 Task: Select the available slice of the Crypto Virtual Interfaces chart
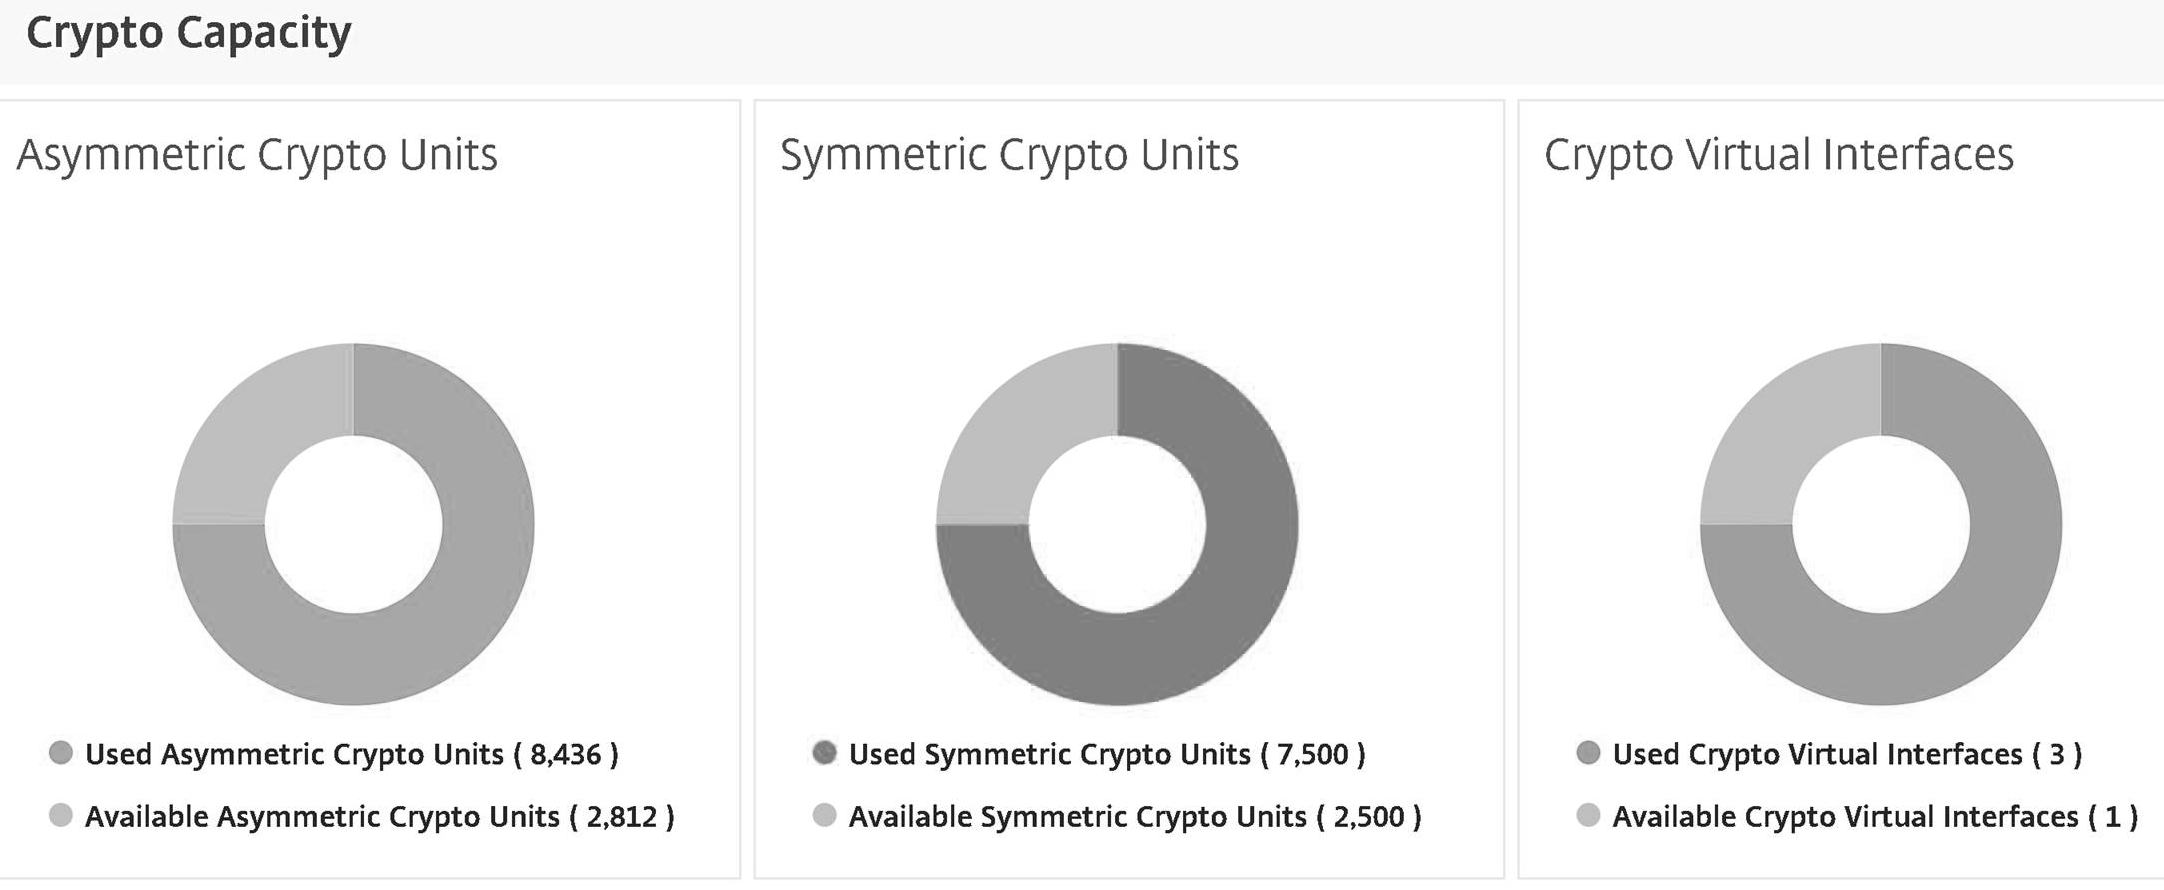[1788, 432]
